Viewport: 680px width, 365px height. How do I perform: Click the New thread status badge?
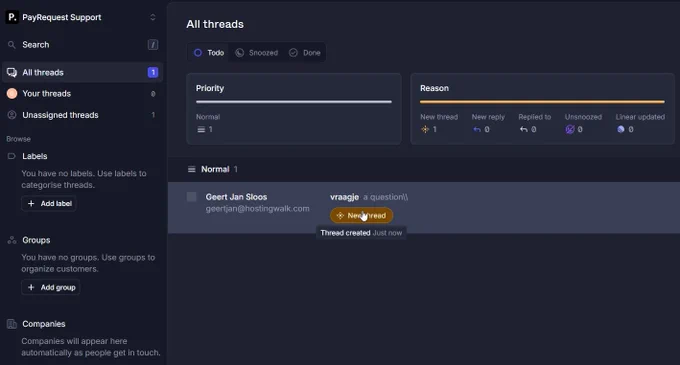pyautogui.click(x=361, y=215)
